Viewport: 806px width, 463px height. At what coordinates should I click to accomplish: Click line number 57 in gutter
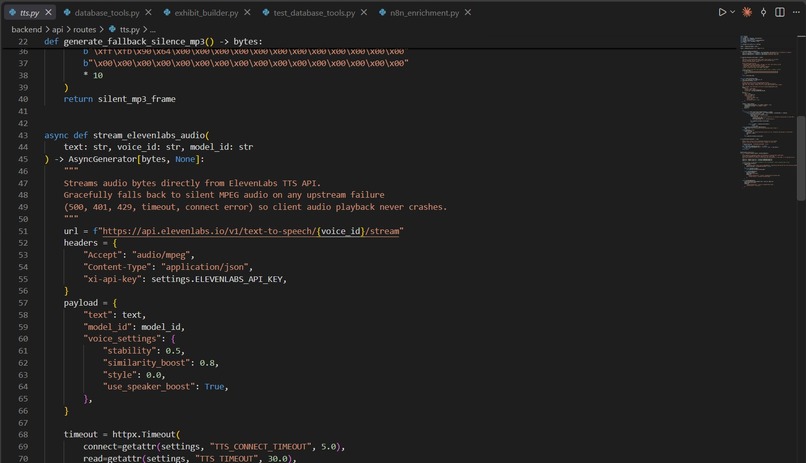(x=23, y=303)
